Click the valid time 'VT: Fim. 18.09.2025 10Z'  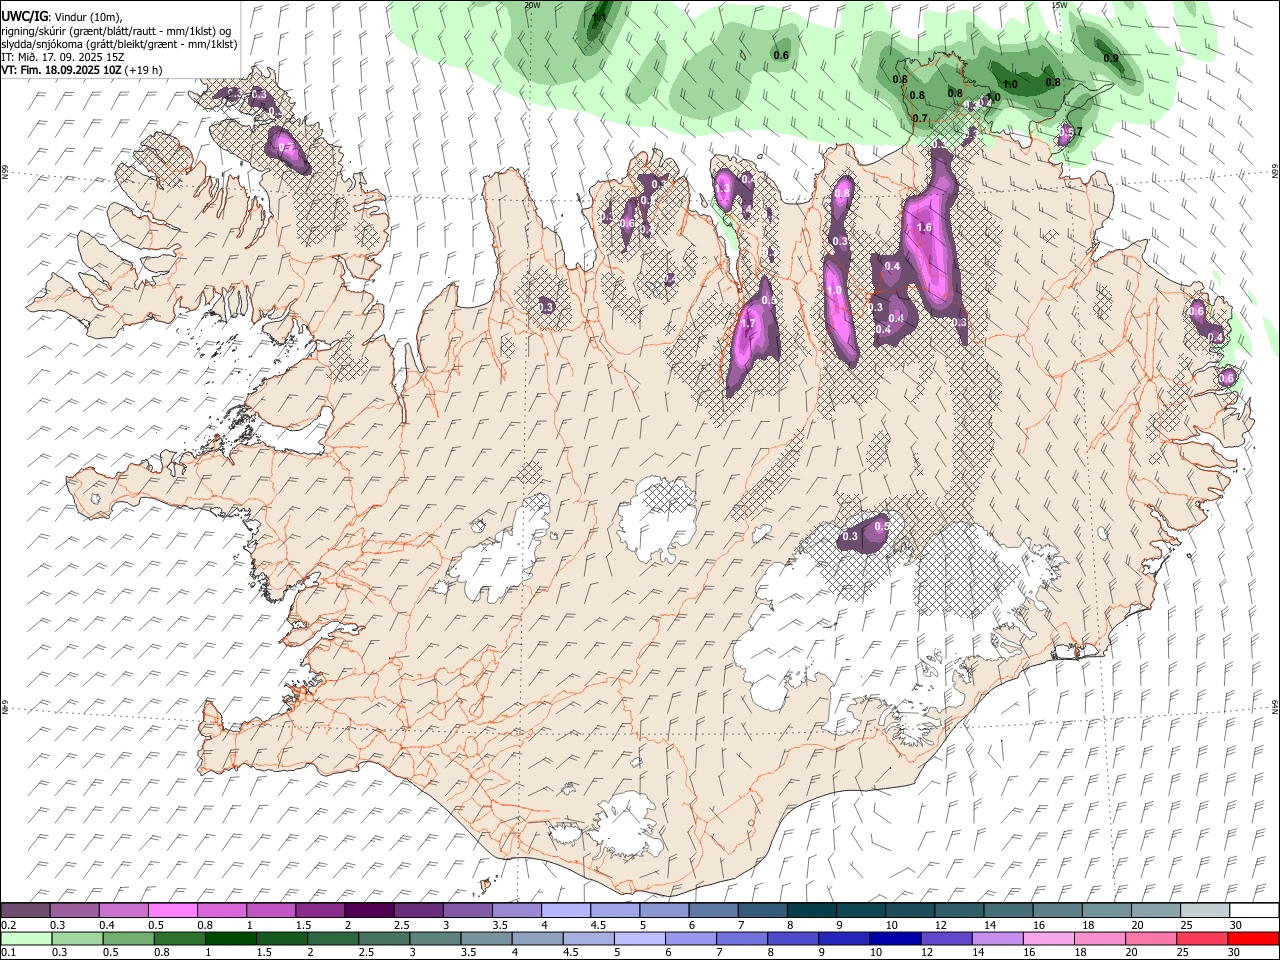61,70
